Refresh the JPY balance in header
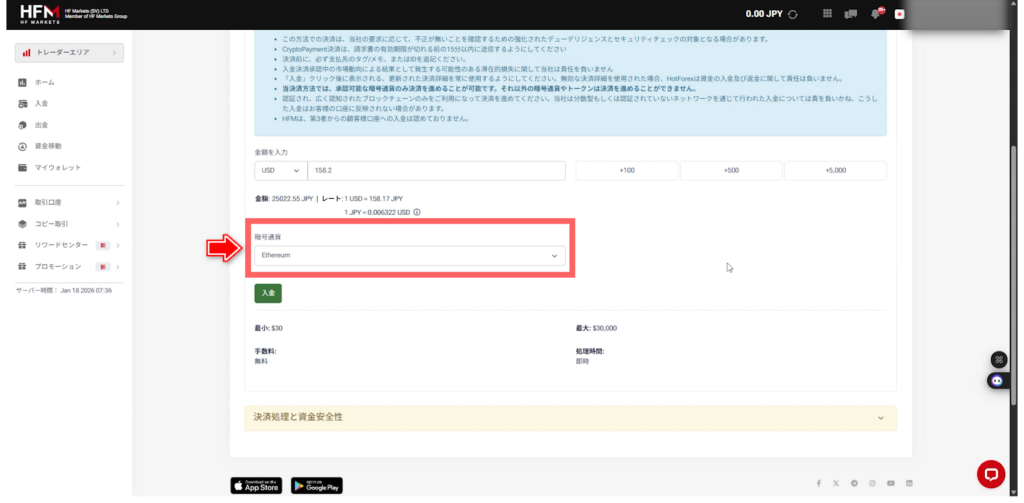The image size is (1024, 503). 793,15
